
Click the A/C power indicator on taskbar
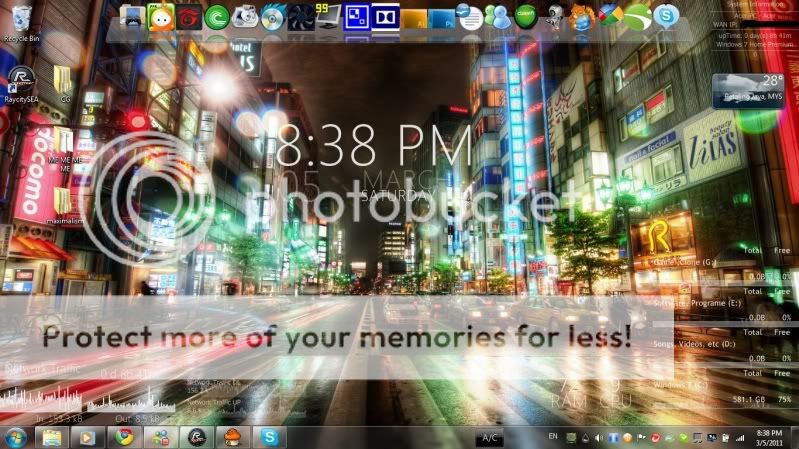[490, 438]
